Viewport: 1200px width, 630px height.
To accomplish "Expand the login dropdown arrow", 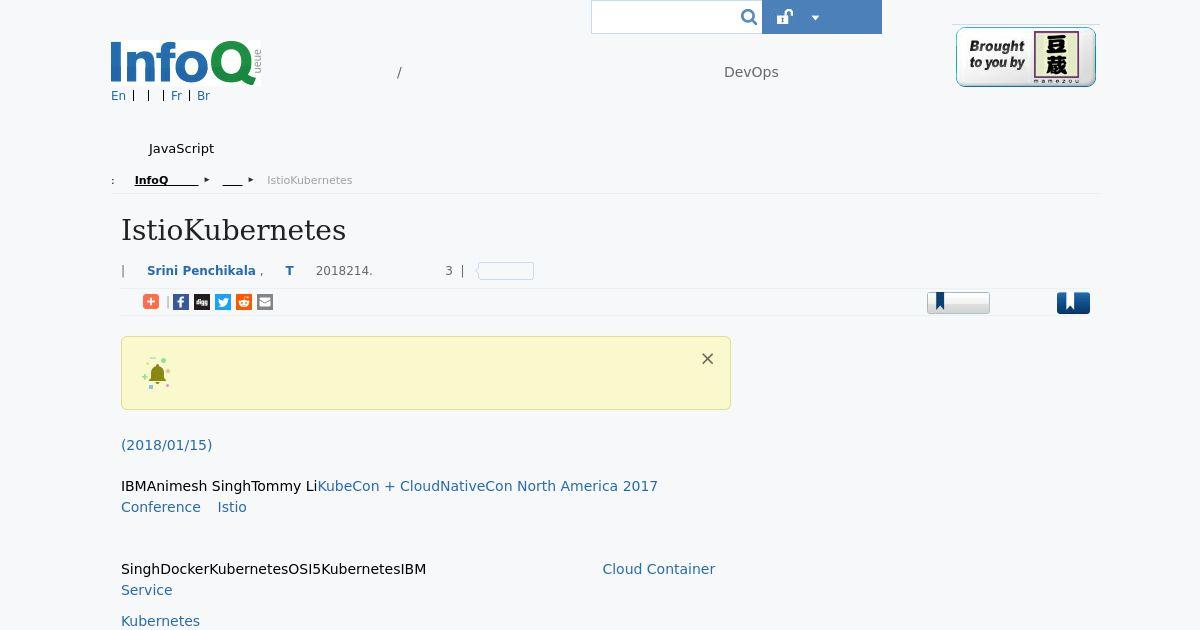I will coord(815,17).
